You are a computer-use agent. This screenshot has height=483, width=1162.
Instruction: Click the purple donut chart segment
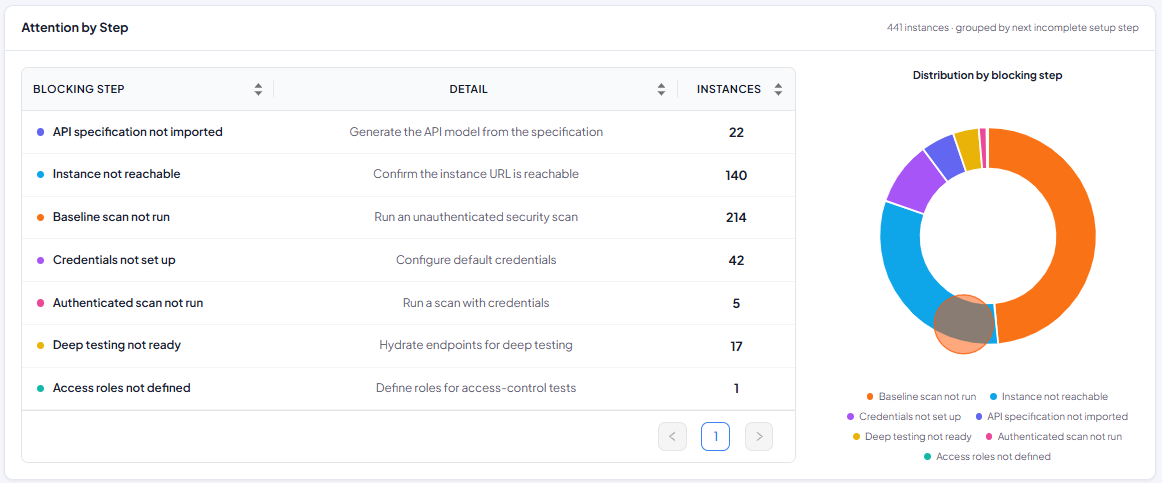916,181
